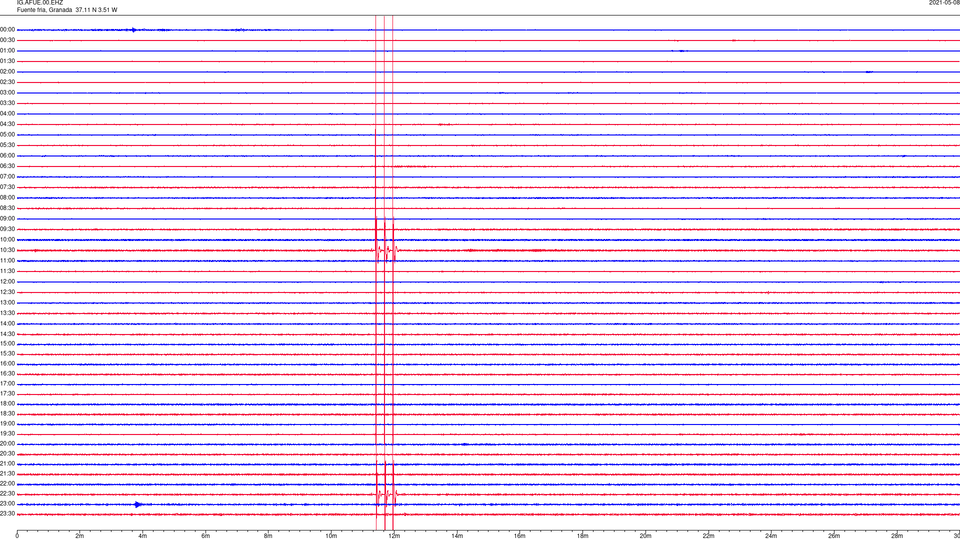Click the 12:30 trace row label

pyautogui.click(x=7, y=292)
